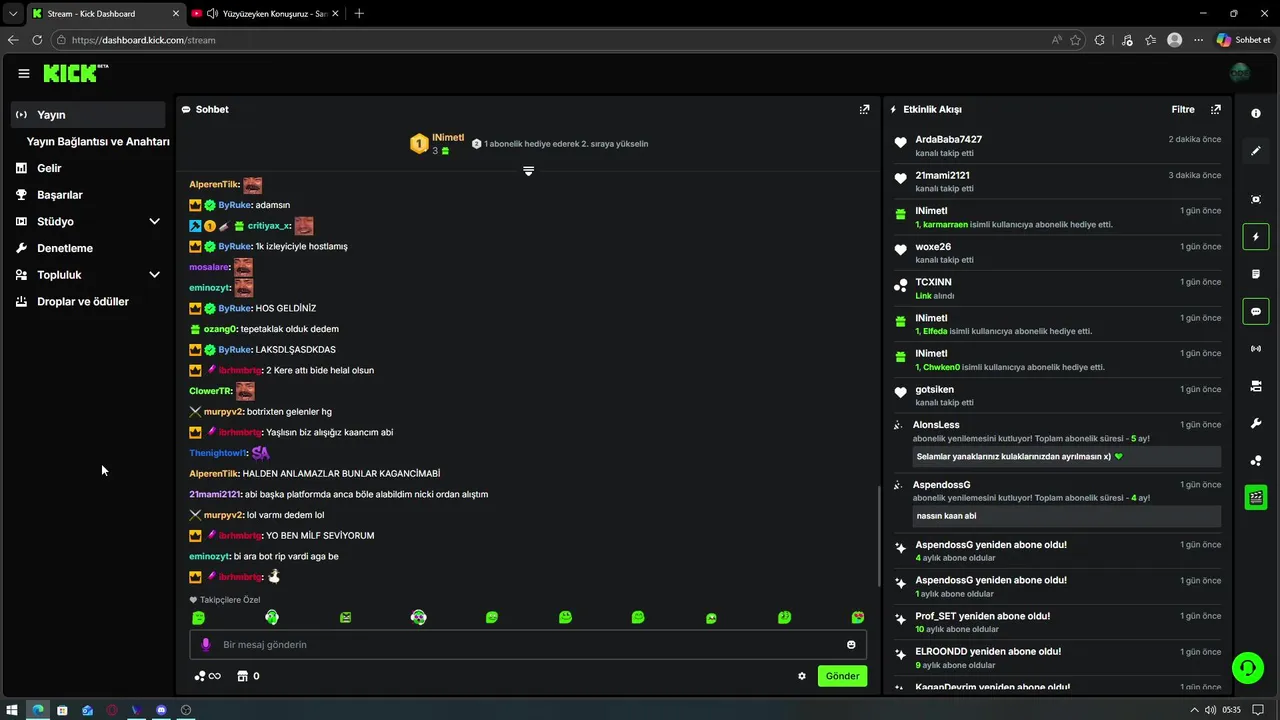Image resolution: width=1280 pixels, height=720 pixels.
Task: Click the channel points dots icon in sidebar
Action: coord(1256,461)
